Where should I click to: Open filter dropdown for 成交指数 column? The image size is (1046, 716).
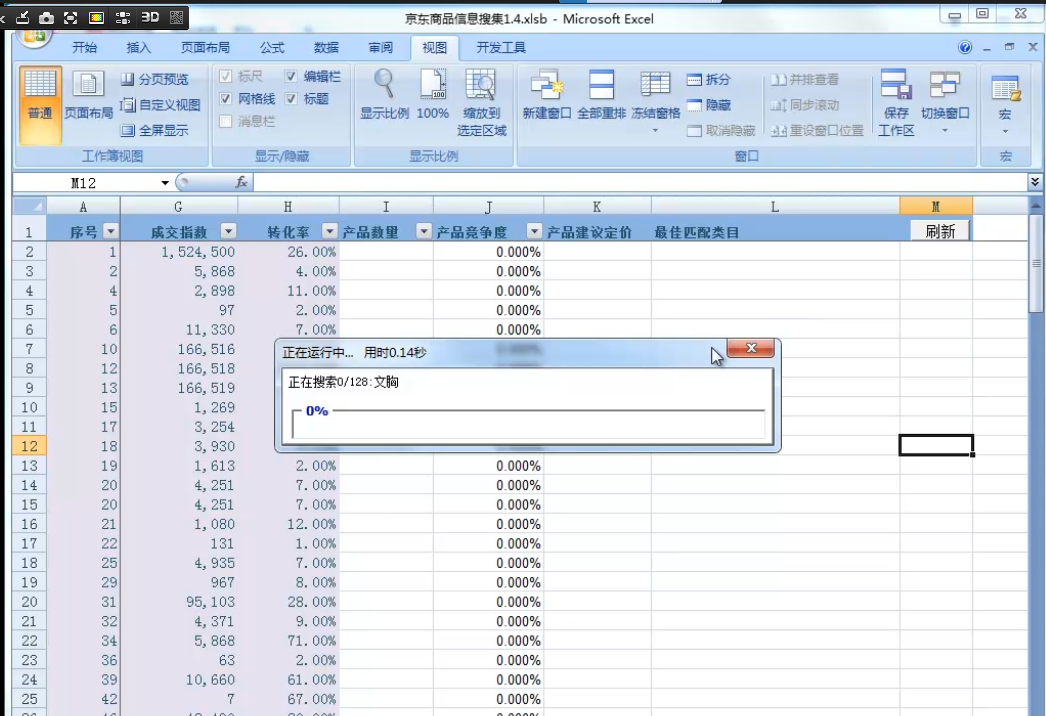tap(228, 232)
